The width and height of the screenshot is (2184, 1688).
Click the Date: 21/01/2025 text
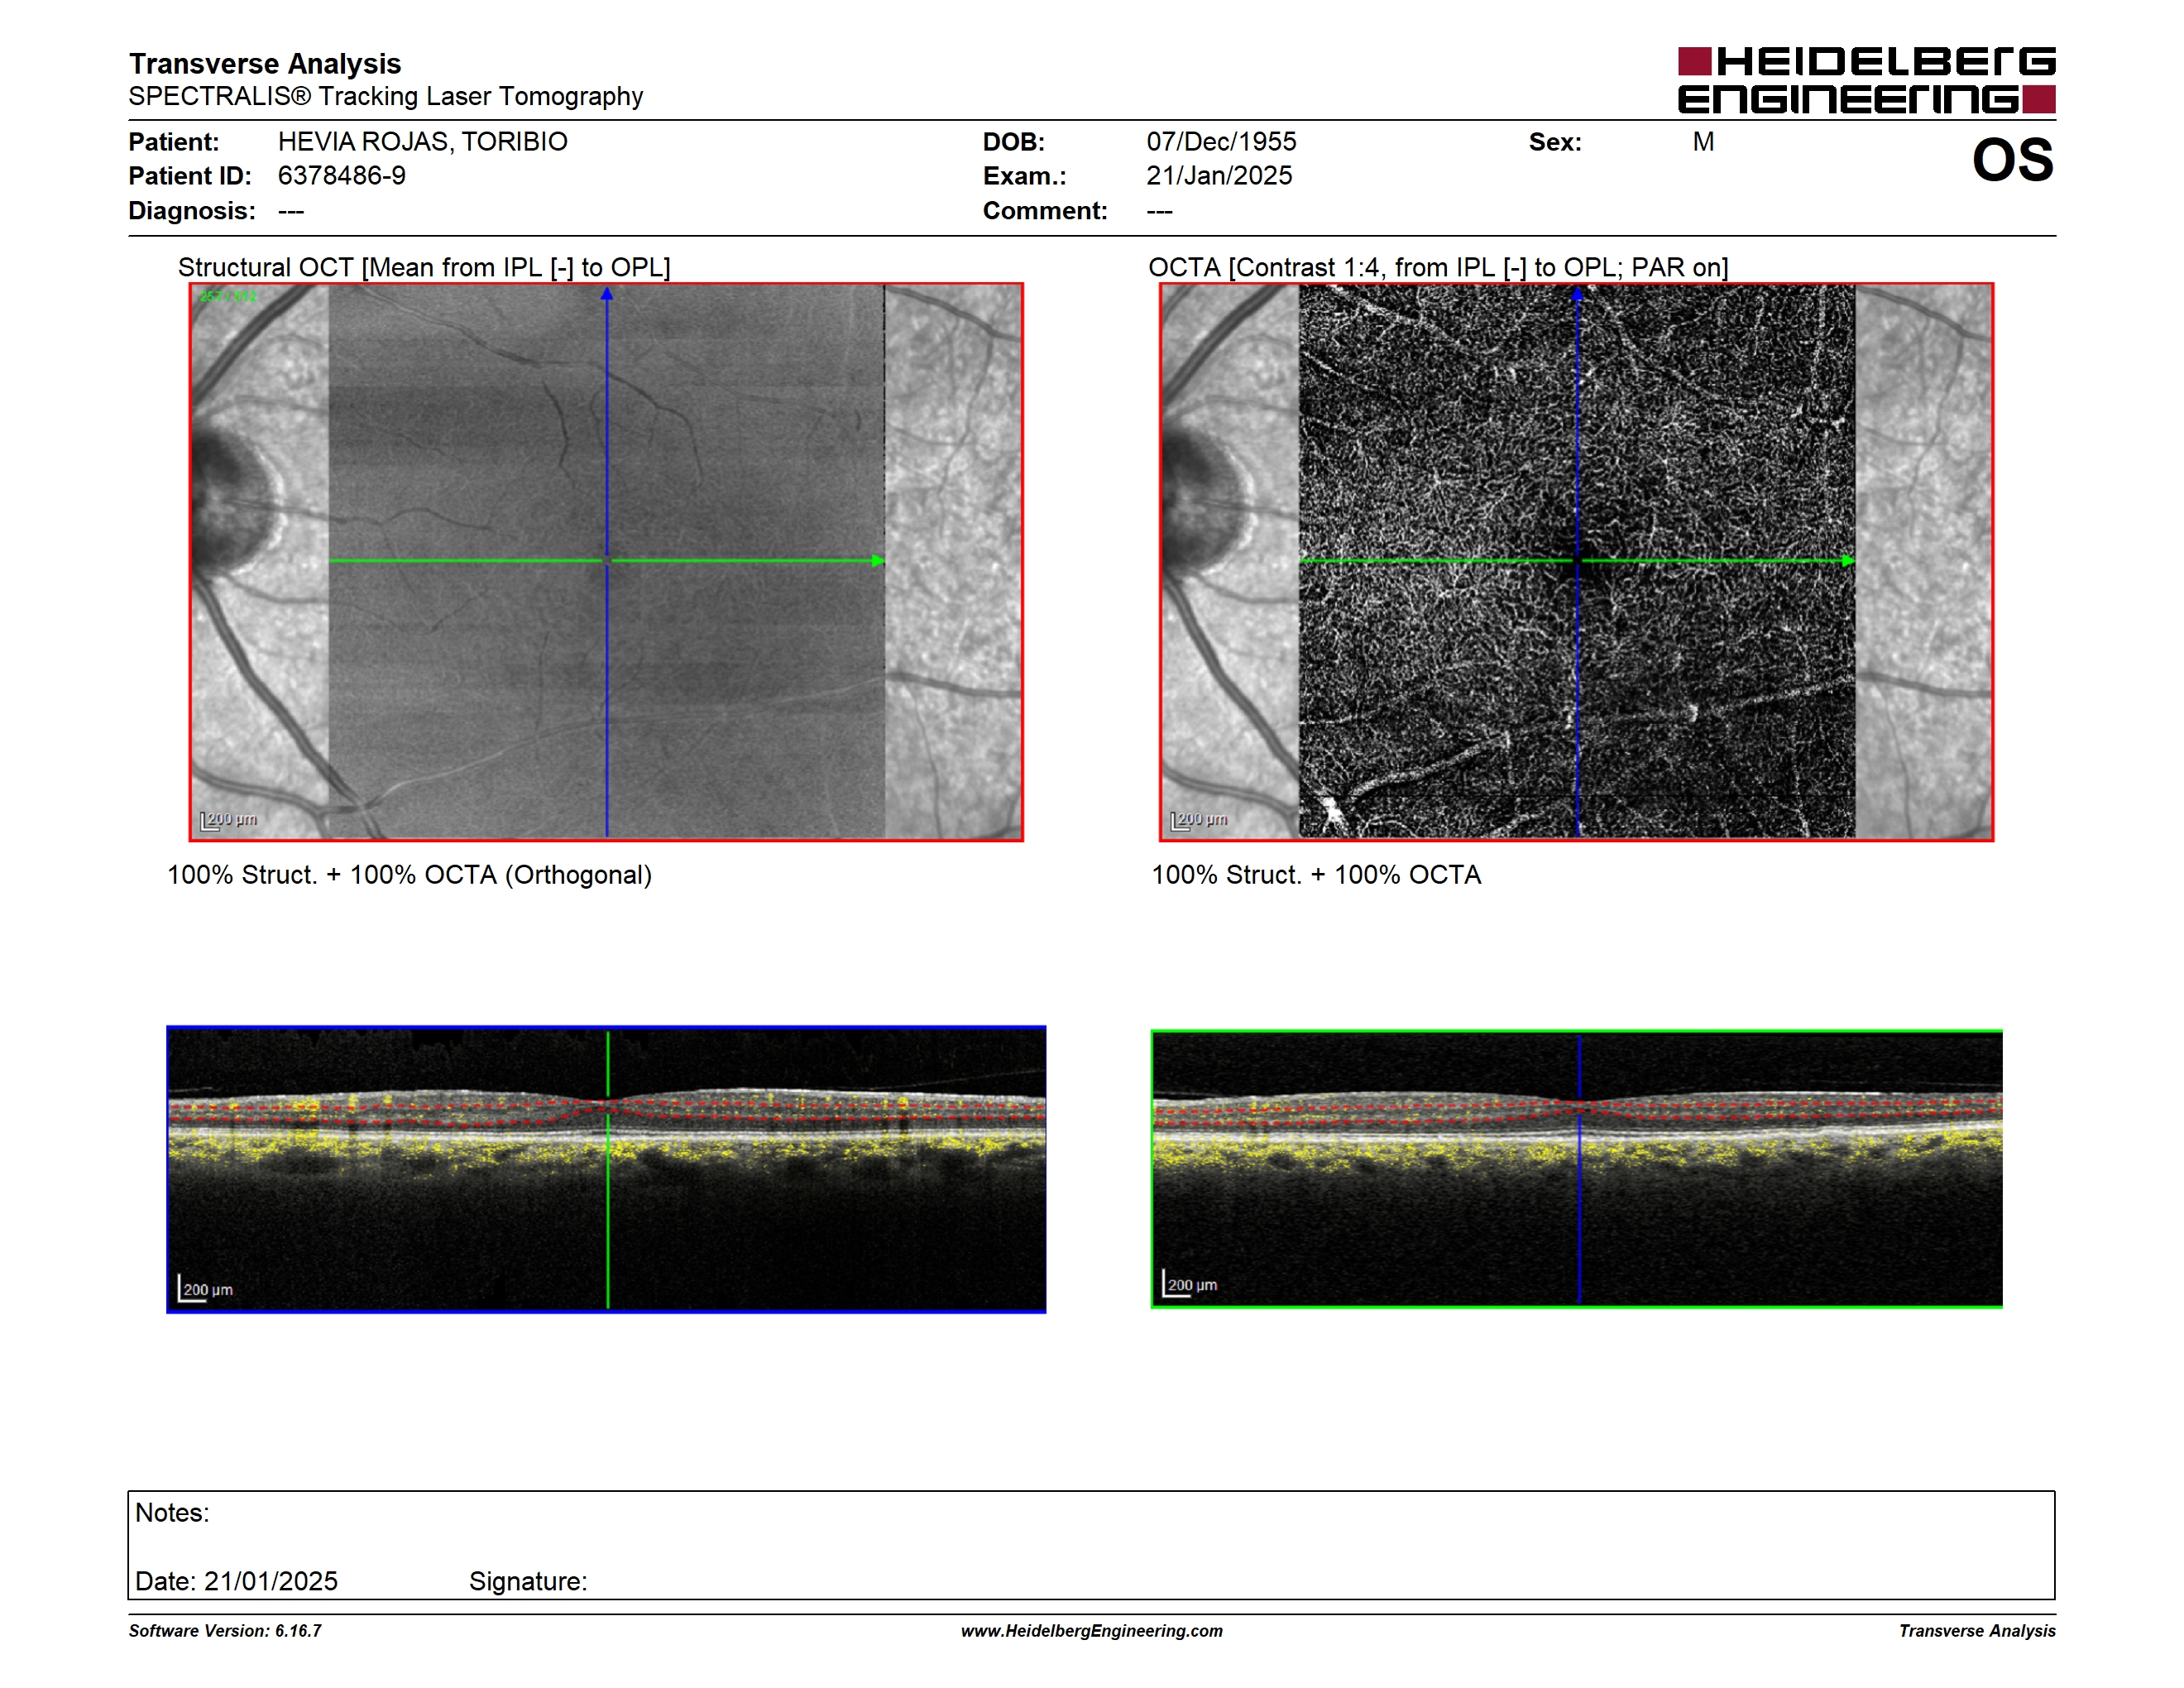(236, 1581)
